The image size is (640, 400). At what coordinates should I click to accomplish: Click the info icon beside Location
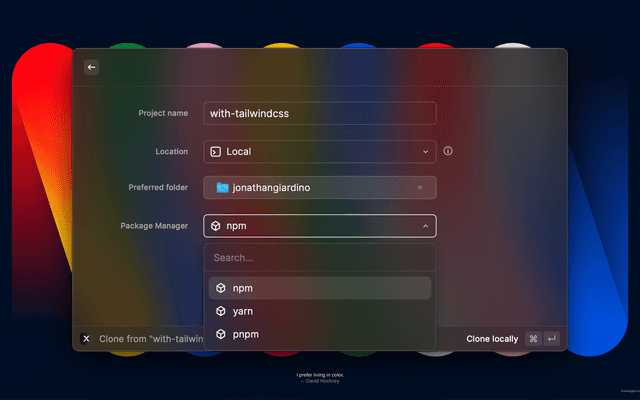[x=448, y=151]
